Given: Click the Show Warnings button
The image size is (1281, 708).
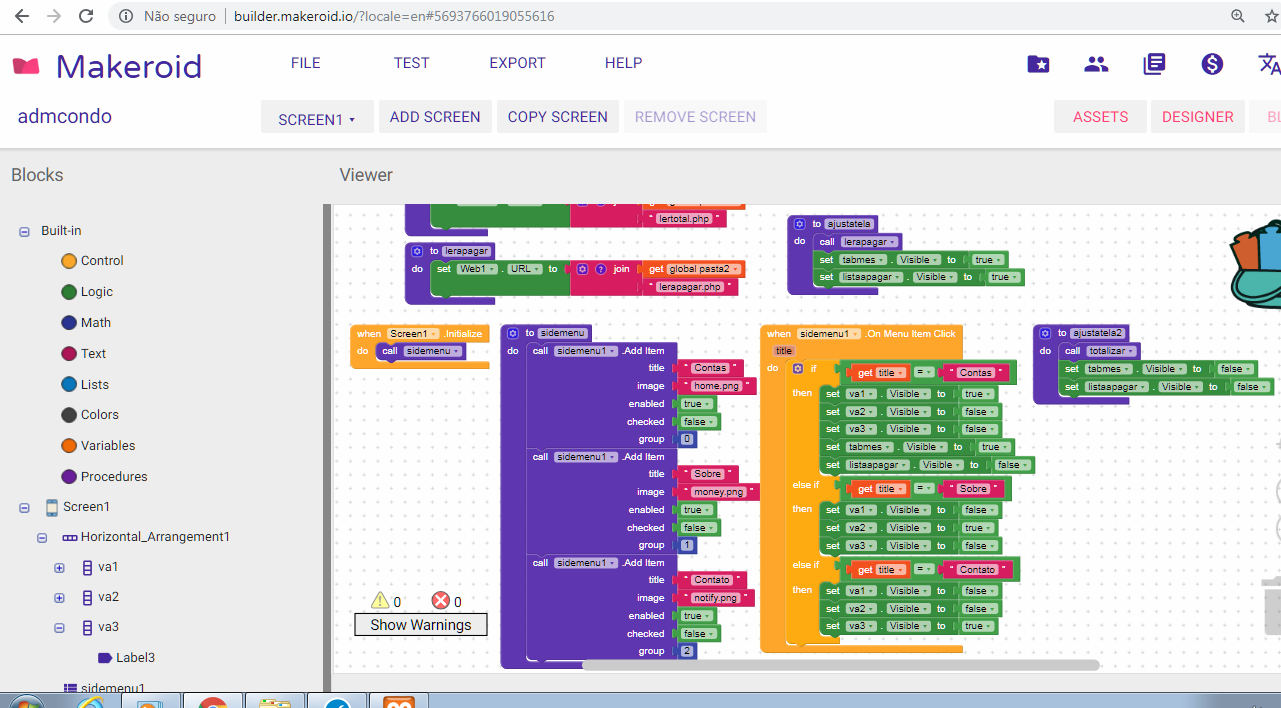Looking at the screenshot, I should [420, 625].
